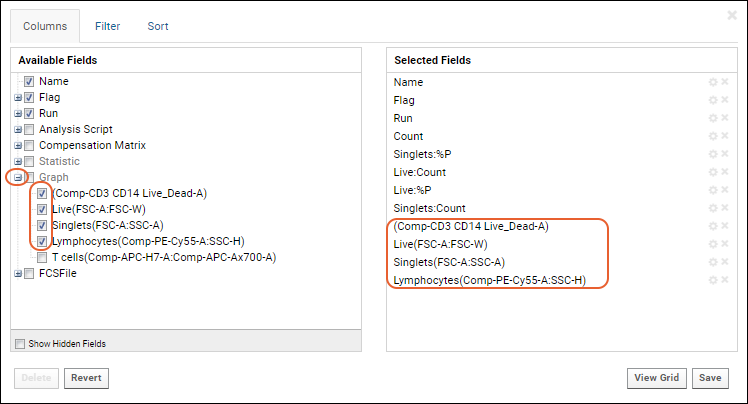Open the Sort tab
This screenshot has width=748, height=404.
click(158, 26)
